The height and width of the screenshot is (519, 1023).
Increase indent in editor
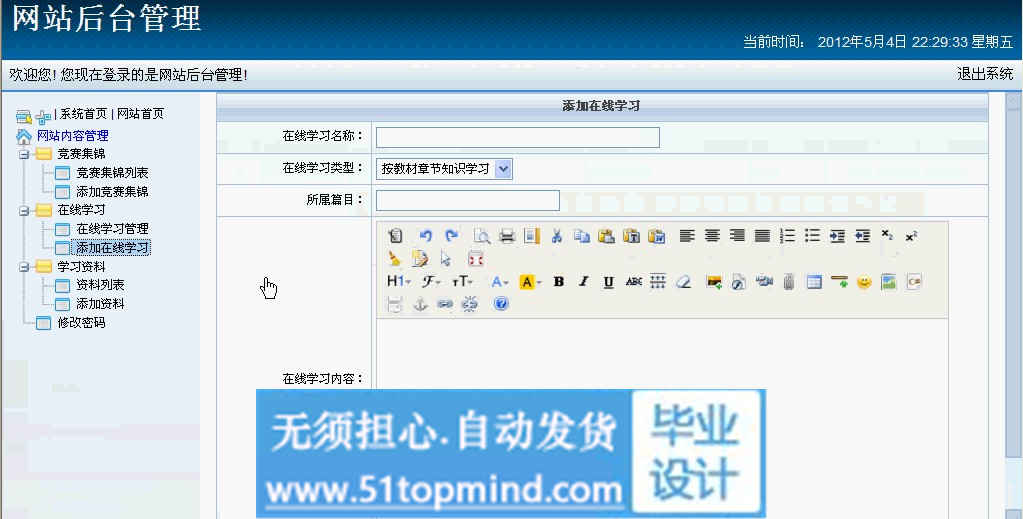pos(837,236)
